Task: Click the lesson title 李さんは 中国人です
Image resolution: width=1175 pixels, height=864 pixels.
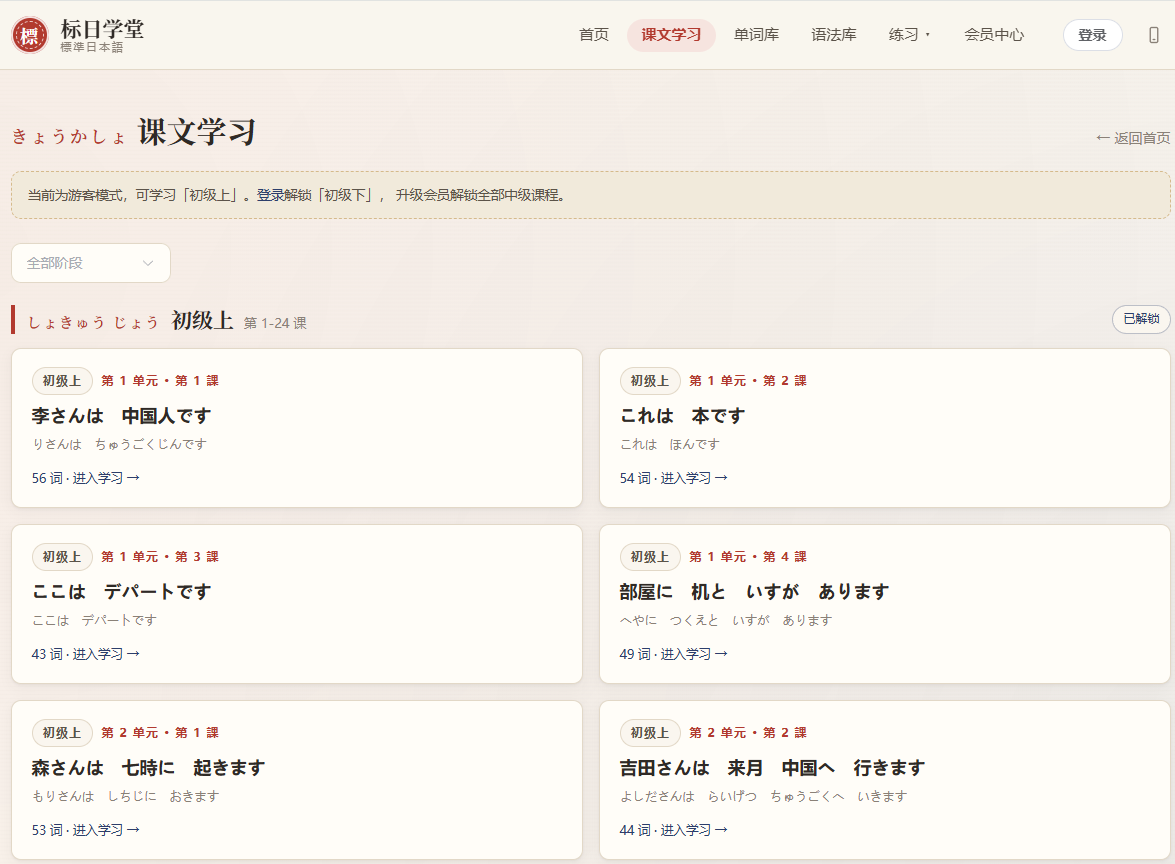Action: point(121,416)
